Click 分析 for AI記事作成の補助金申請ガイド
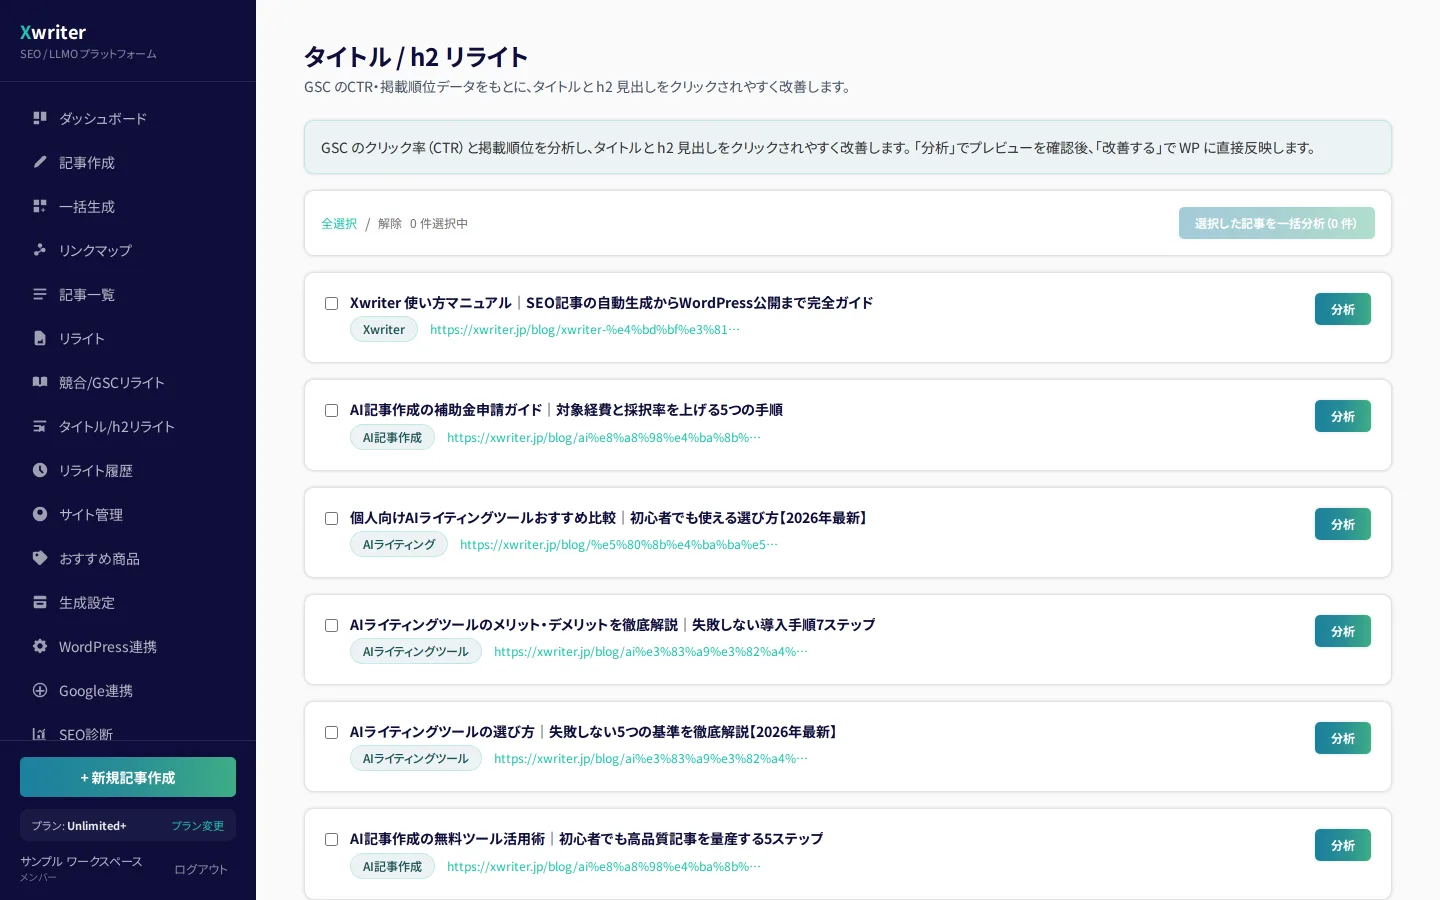1440x900 pixels. [1343, 416]
